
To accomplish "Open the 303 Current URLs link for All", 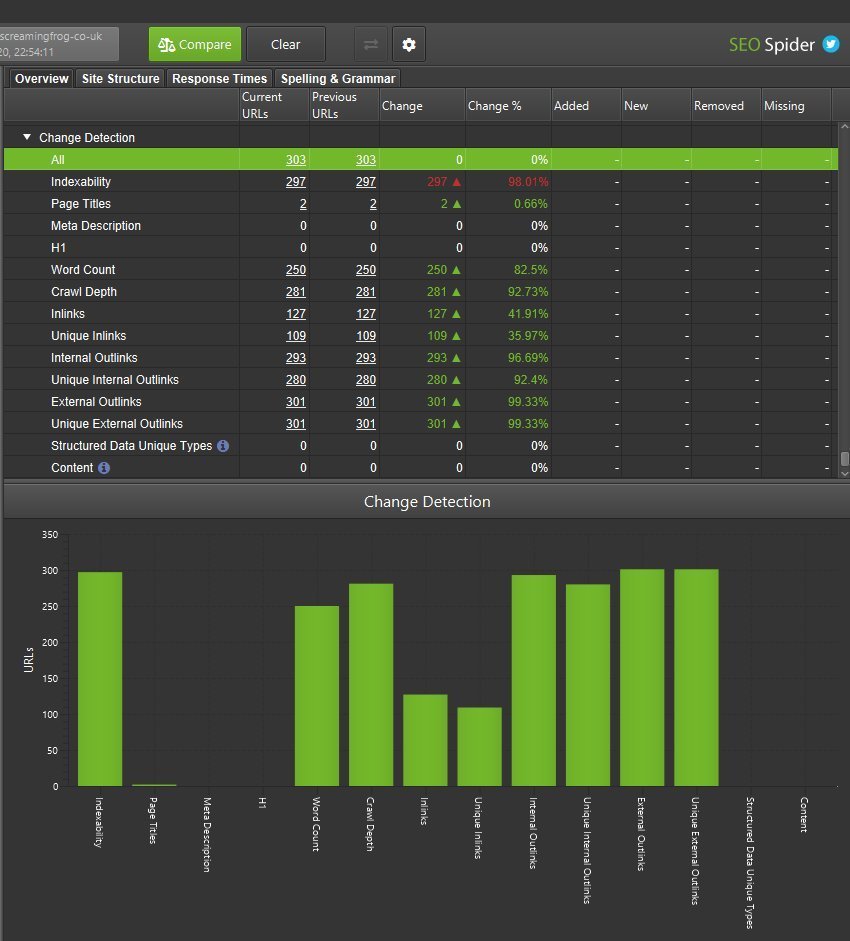I will 295,159.
